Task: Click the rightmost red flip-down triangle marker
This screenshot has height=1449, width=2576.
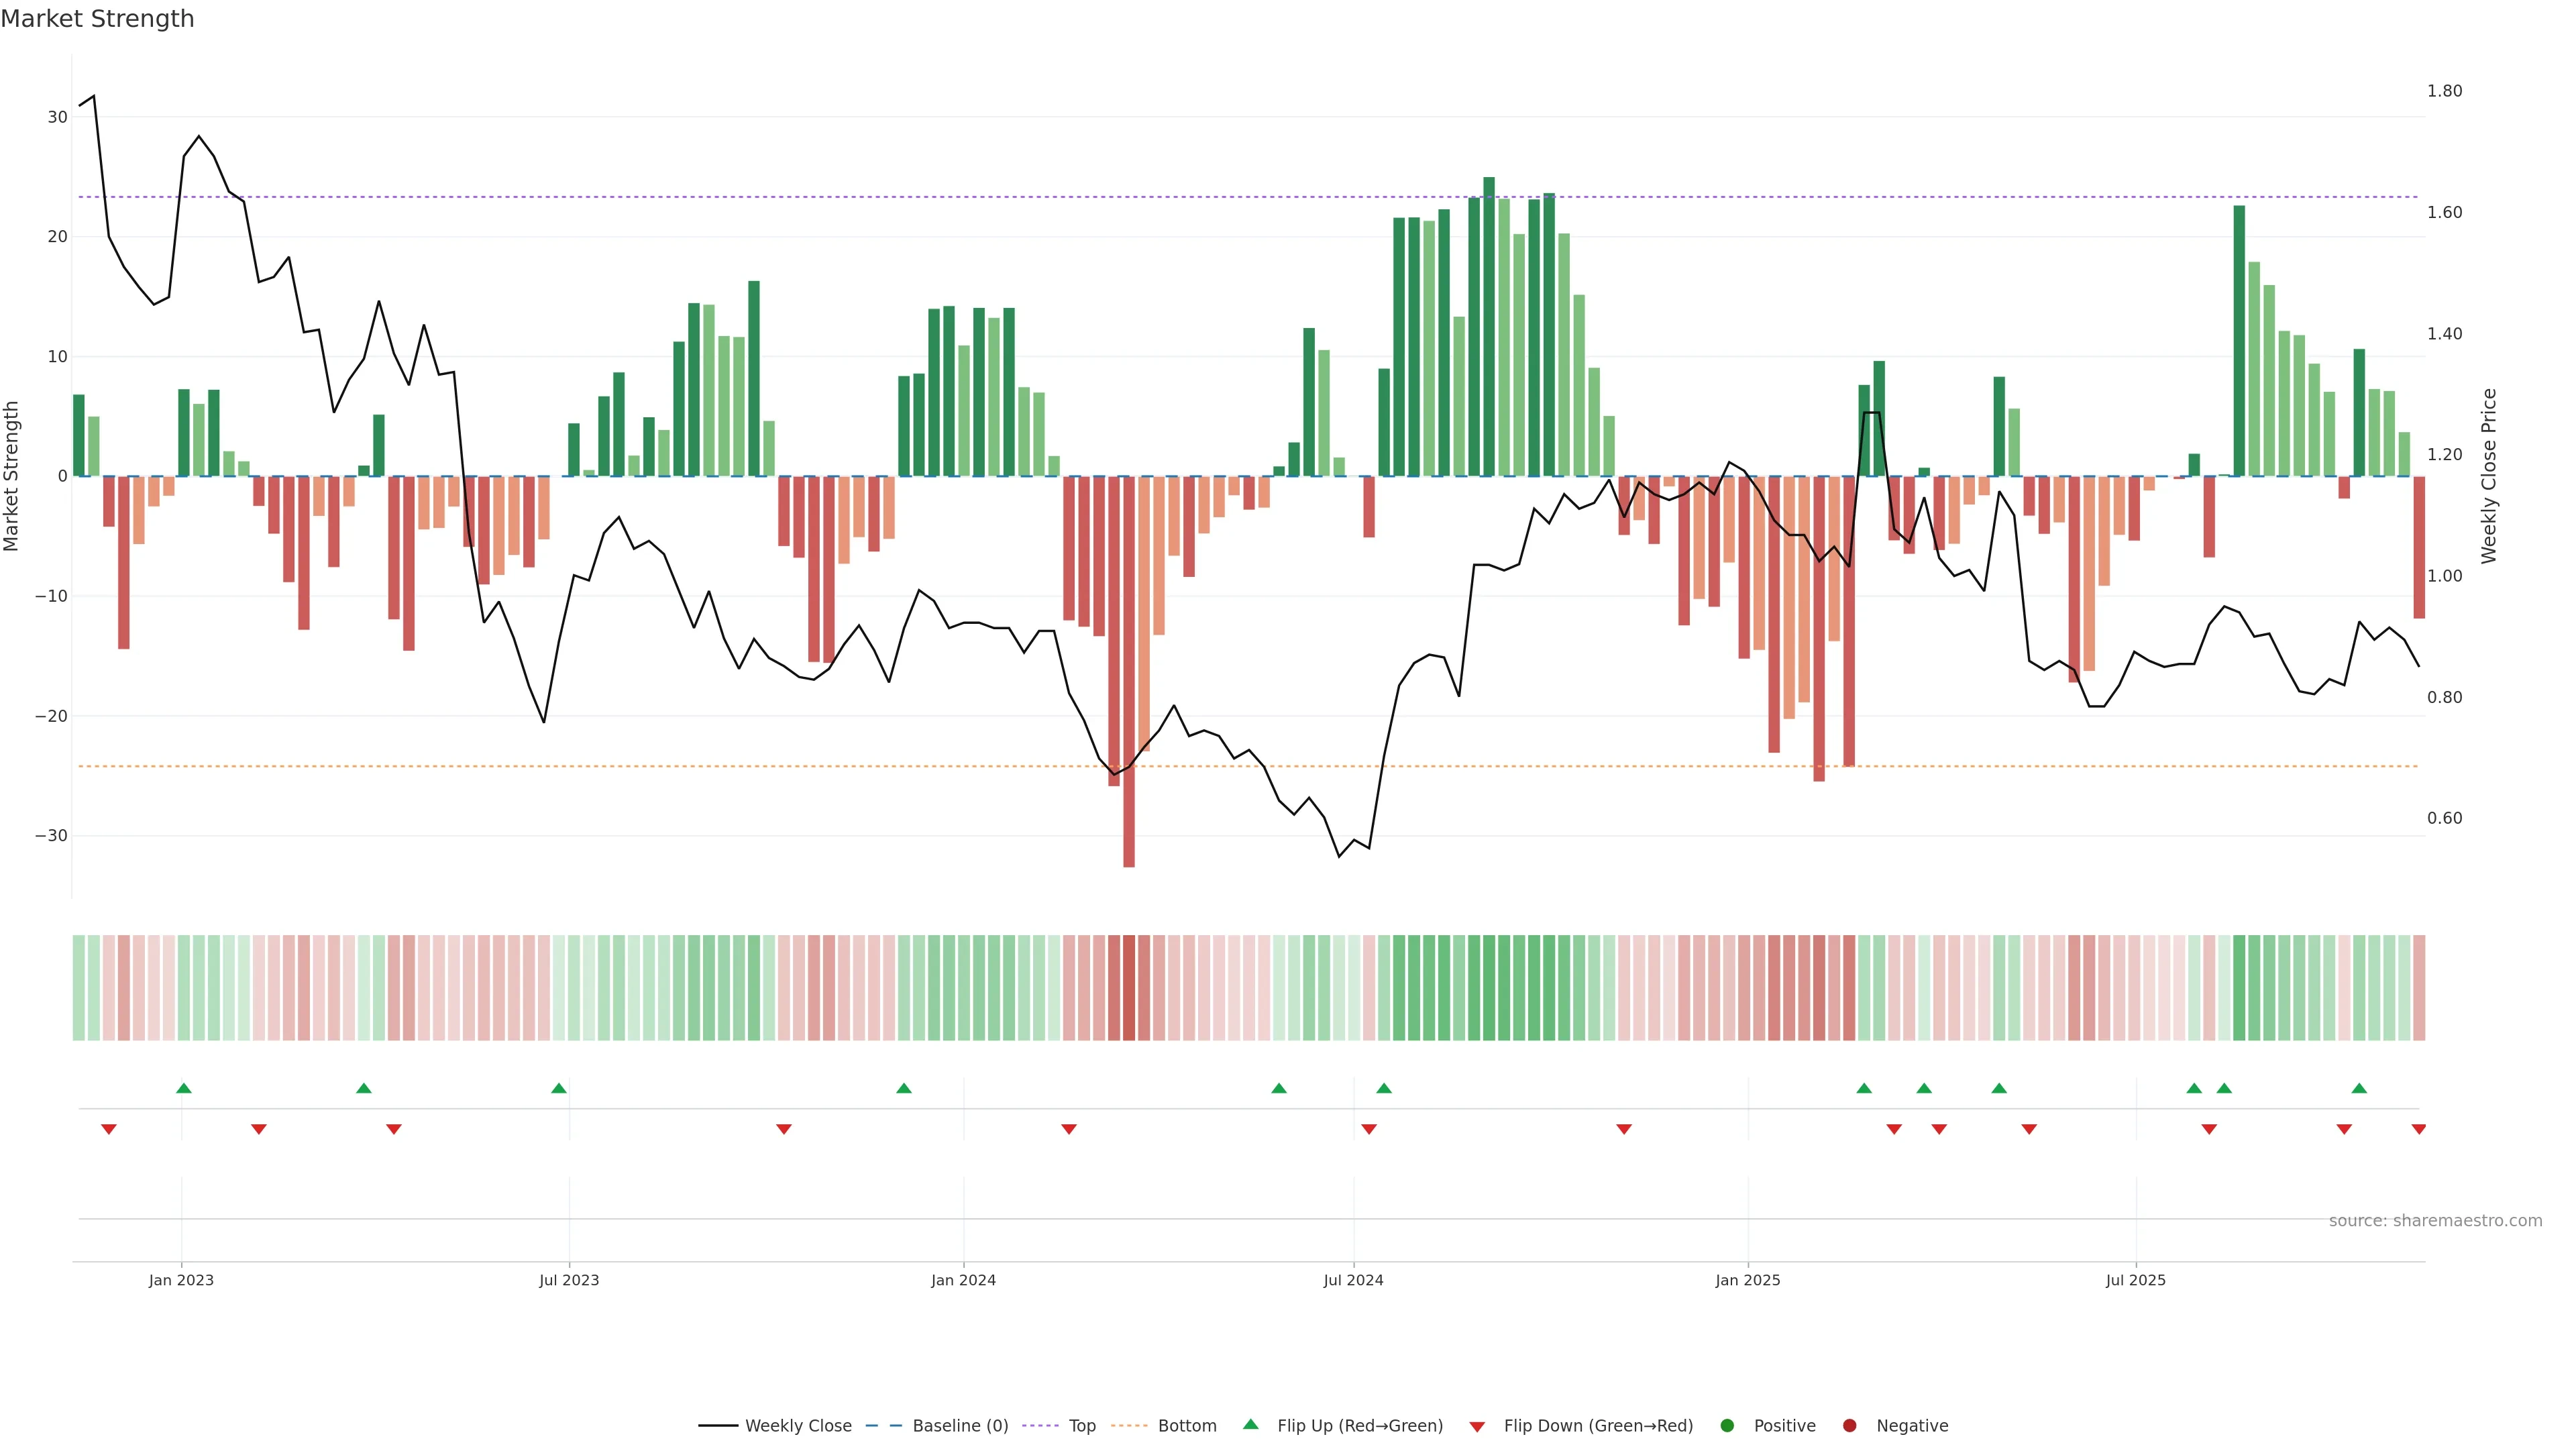Action: [x=2418, y=1129]
